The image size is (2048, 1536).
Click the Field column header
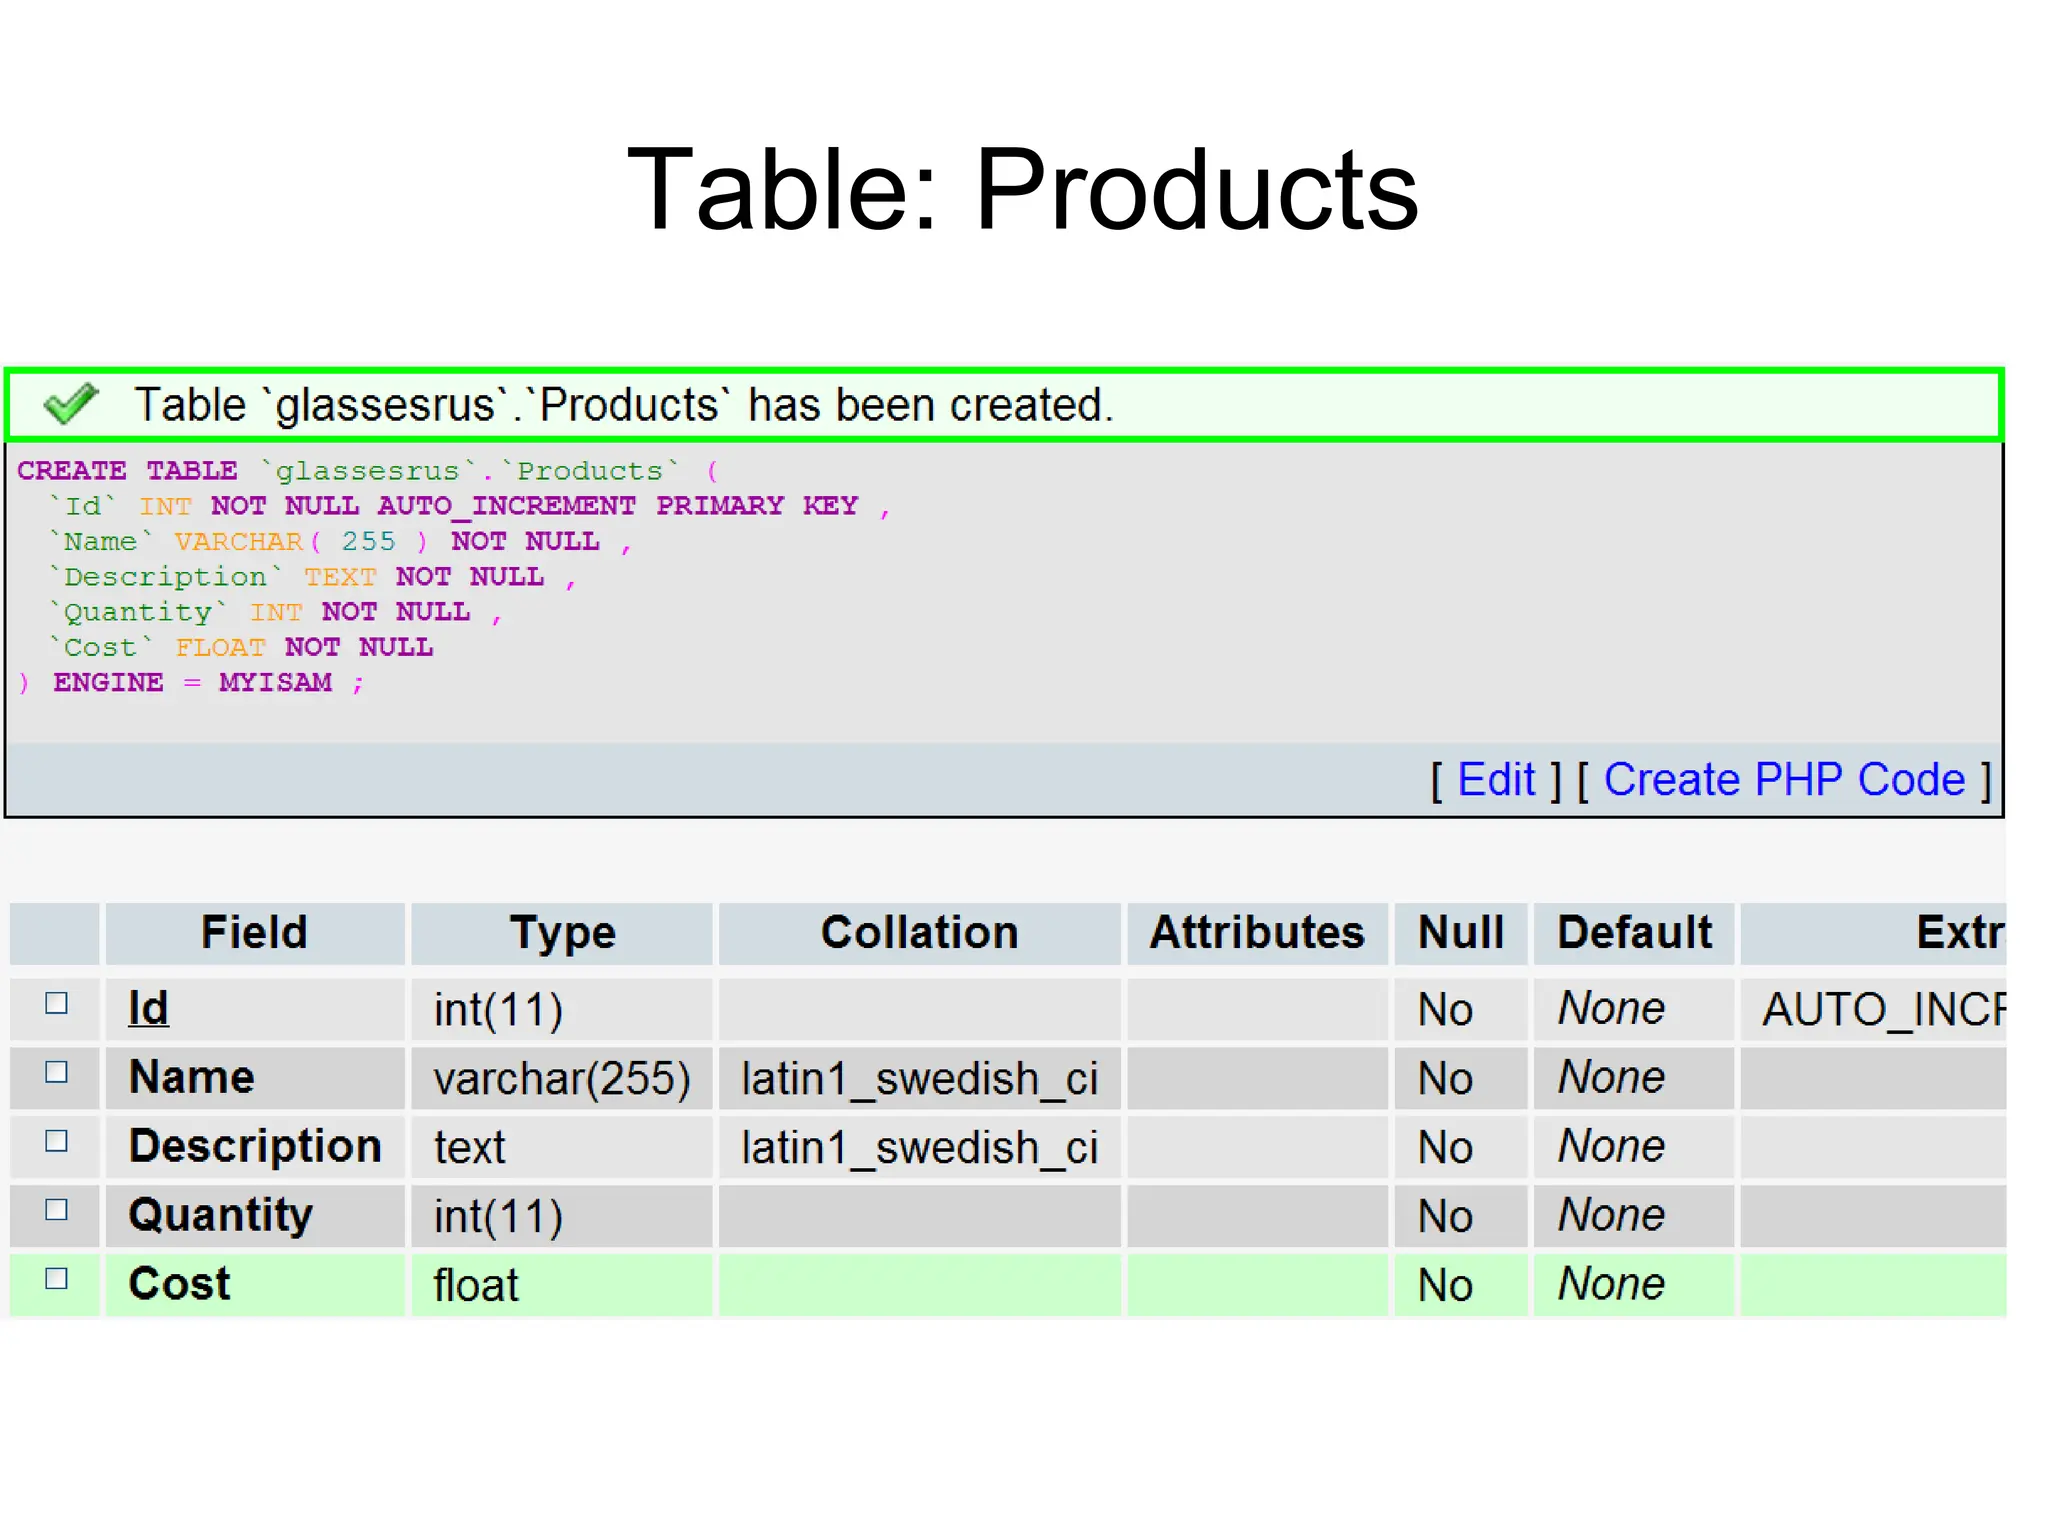tap(255, 933)
